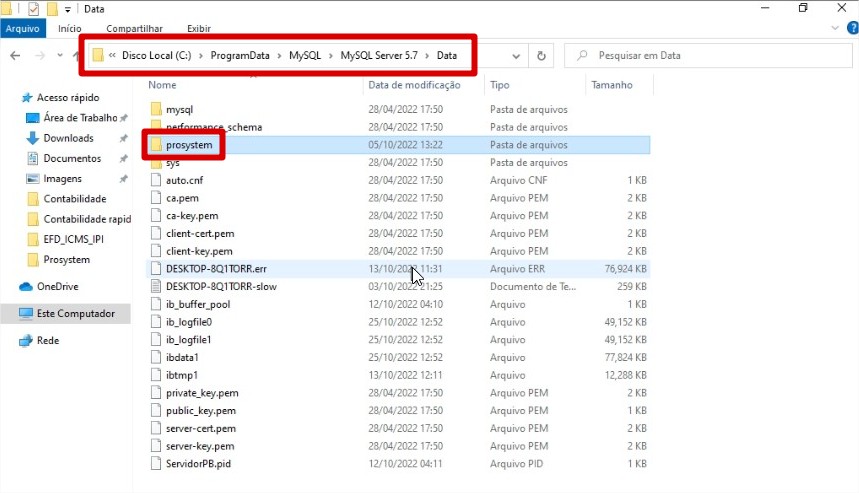This screenshot has width=859, height=493.
Task: Select the mysql folder
Action: 179,109
